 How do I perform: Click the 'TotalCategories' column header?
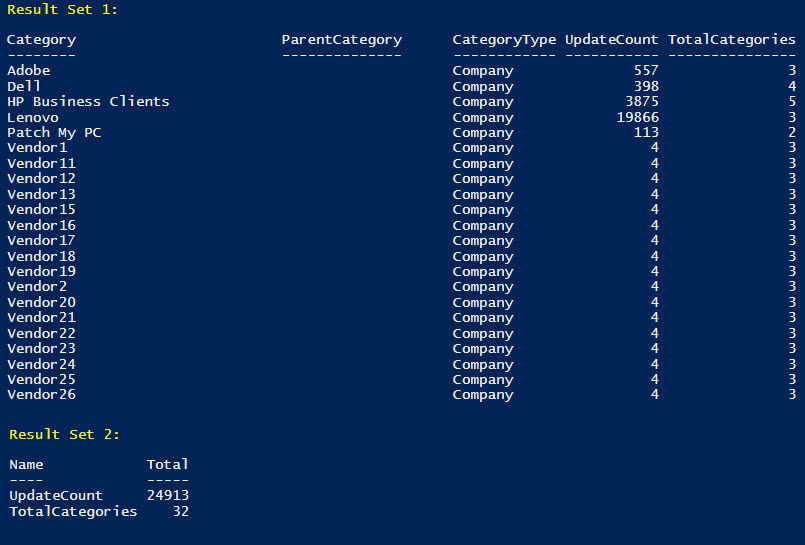pyautogui.click(x=732, y=40)
